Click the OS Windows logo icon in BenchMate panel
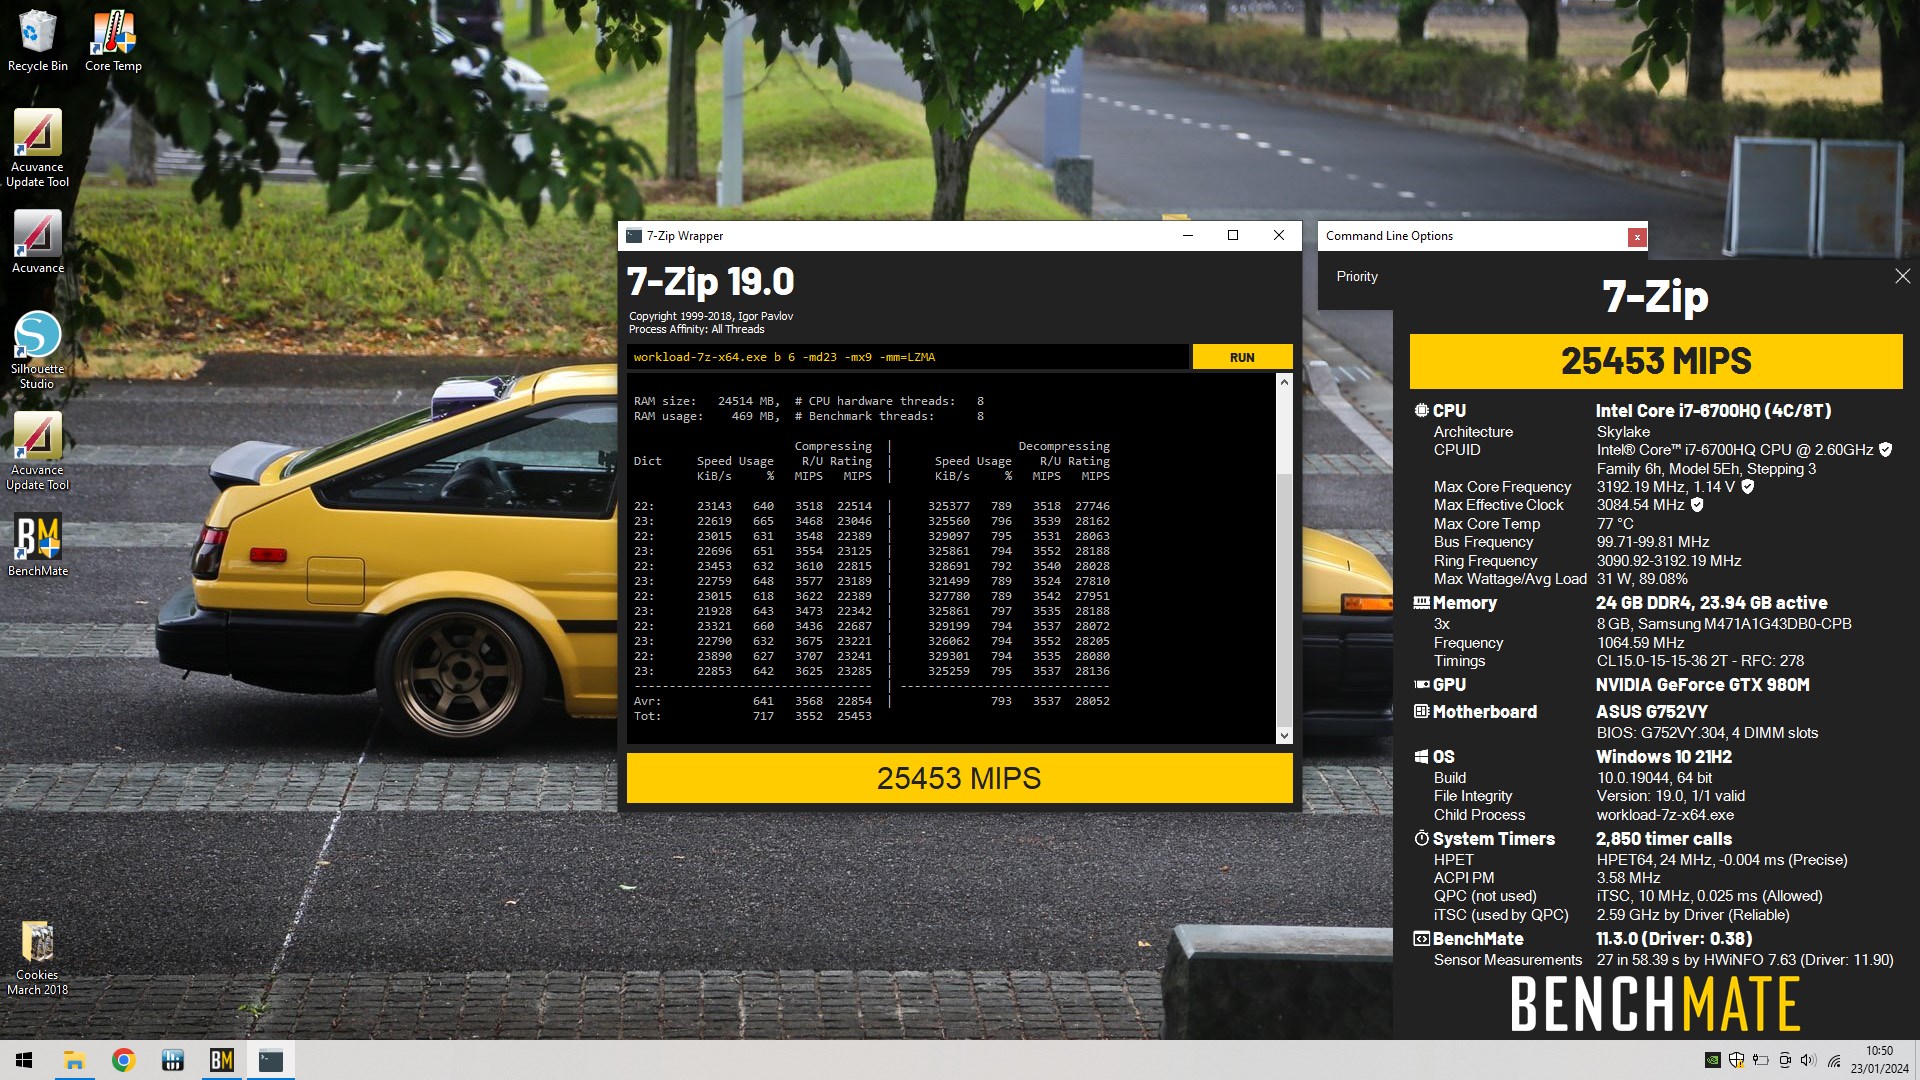The image size is (1920, 1080). [x=1421, y=757]
